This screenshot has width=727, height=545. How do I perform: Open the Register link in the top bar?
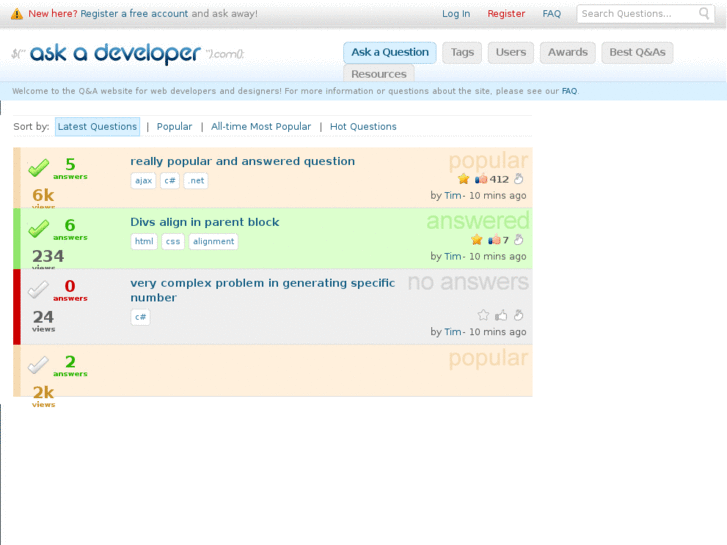(x=506, y=14)
